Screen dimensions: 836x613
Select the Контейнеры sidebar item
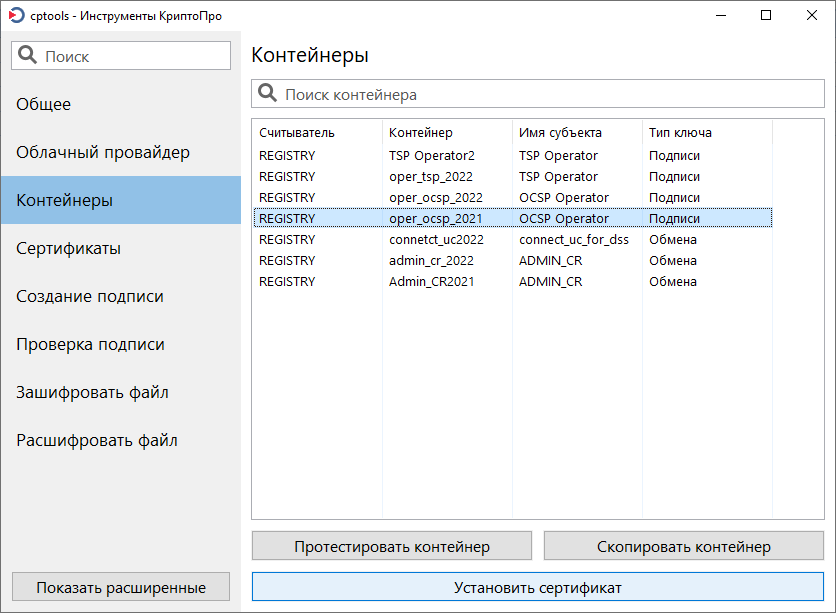(x=121, y=200)
